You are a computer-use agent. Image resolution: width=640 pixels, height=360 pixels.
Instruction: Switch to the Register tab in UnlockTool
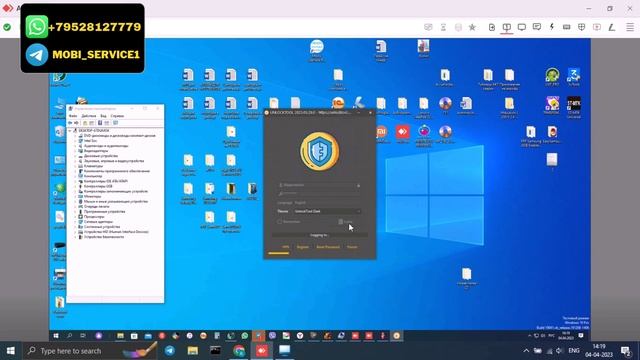click(x=303, y=247)
